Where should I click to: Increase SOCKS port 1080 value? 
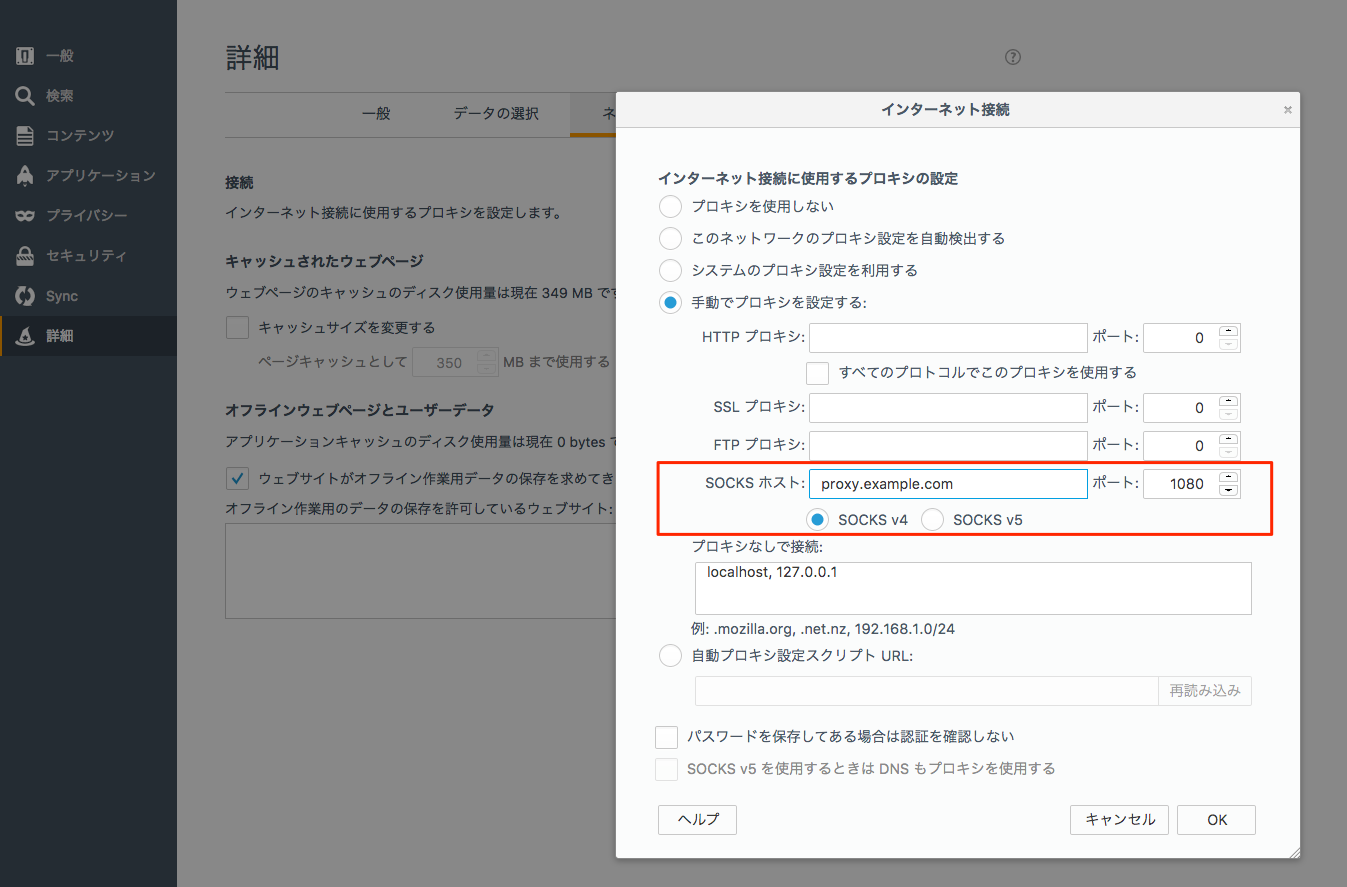pos(1230,477)
